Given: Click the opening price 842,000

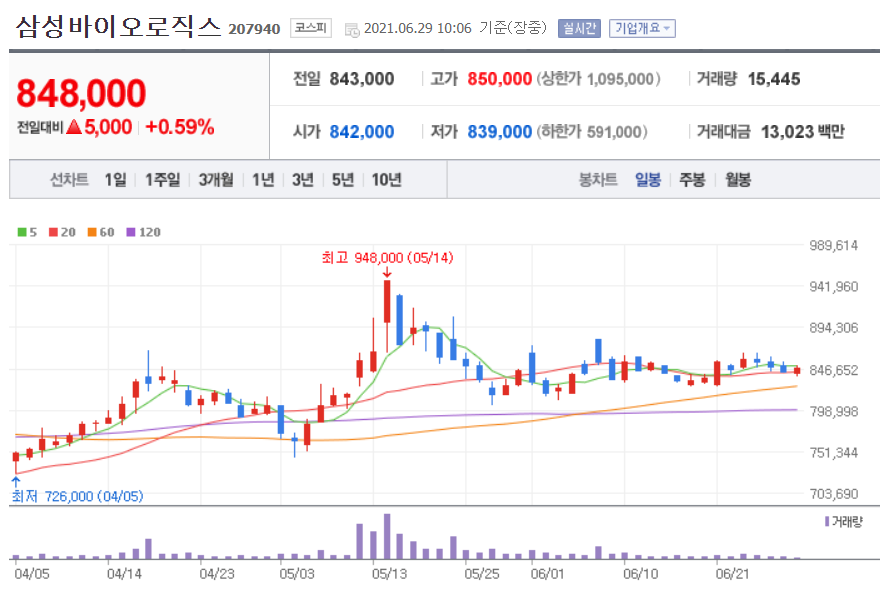Looking at the screenshot, I should coord(361,132).
